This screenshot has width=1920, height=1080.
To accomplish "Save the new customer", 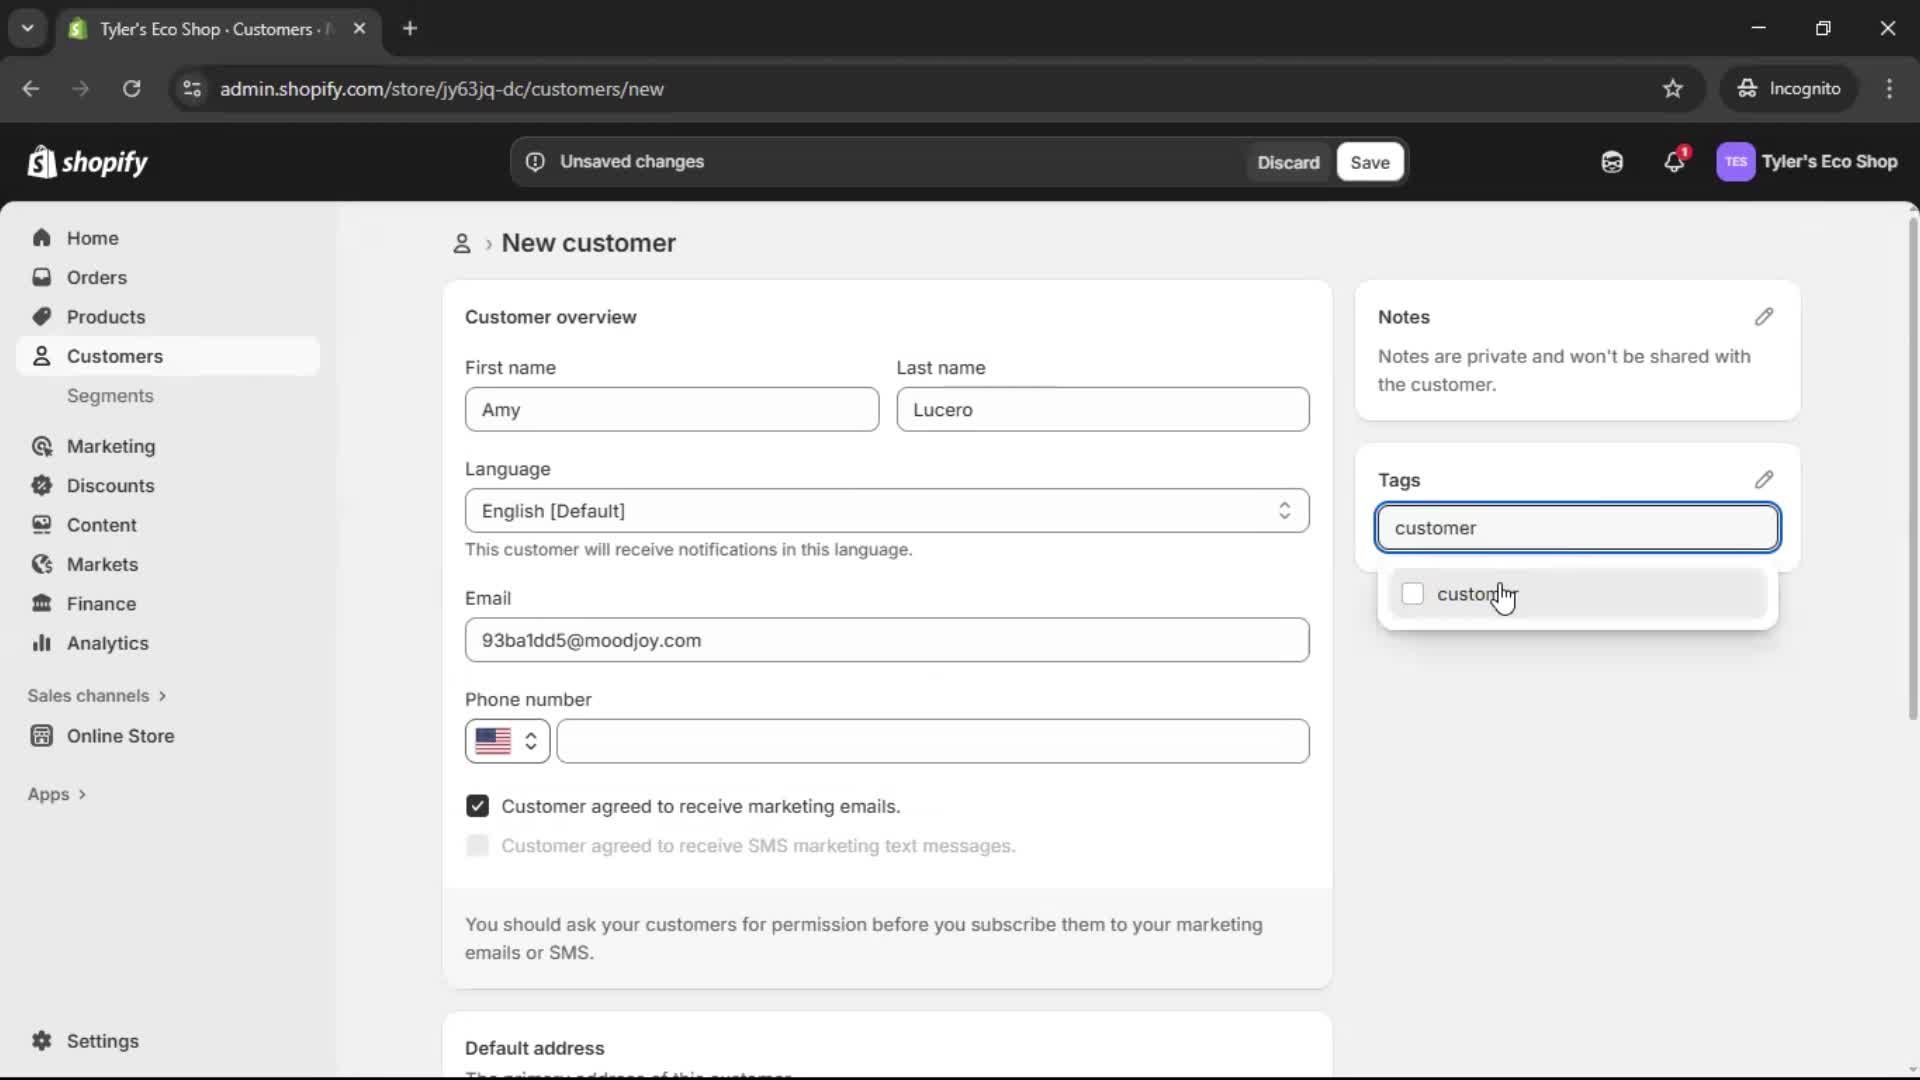I will click(x=1369, y=162).
